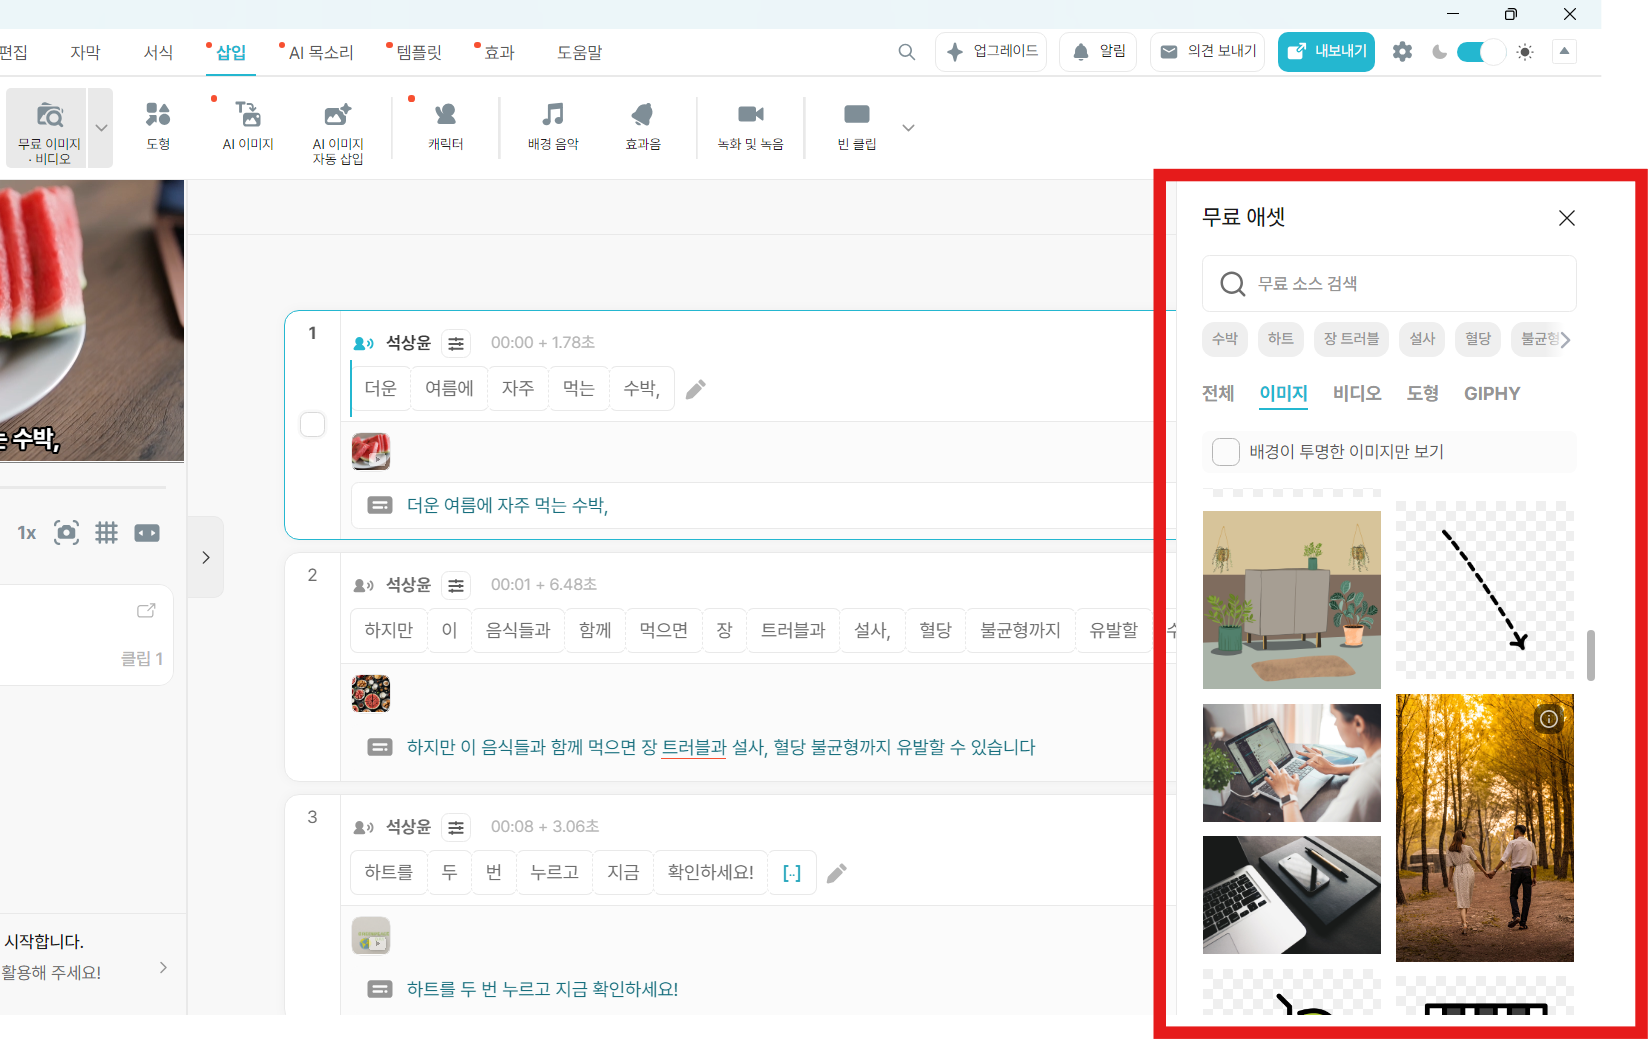Open the AI 이미지 generator tool

click(x=246, y=126)
